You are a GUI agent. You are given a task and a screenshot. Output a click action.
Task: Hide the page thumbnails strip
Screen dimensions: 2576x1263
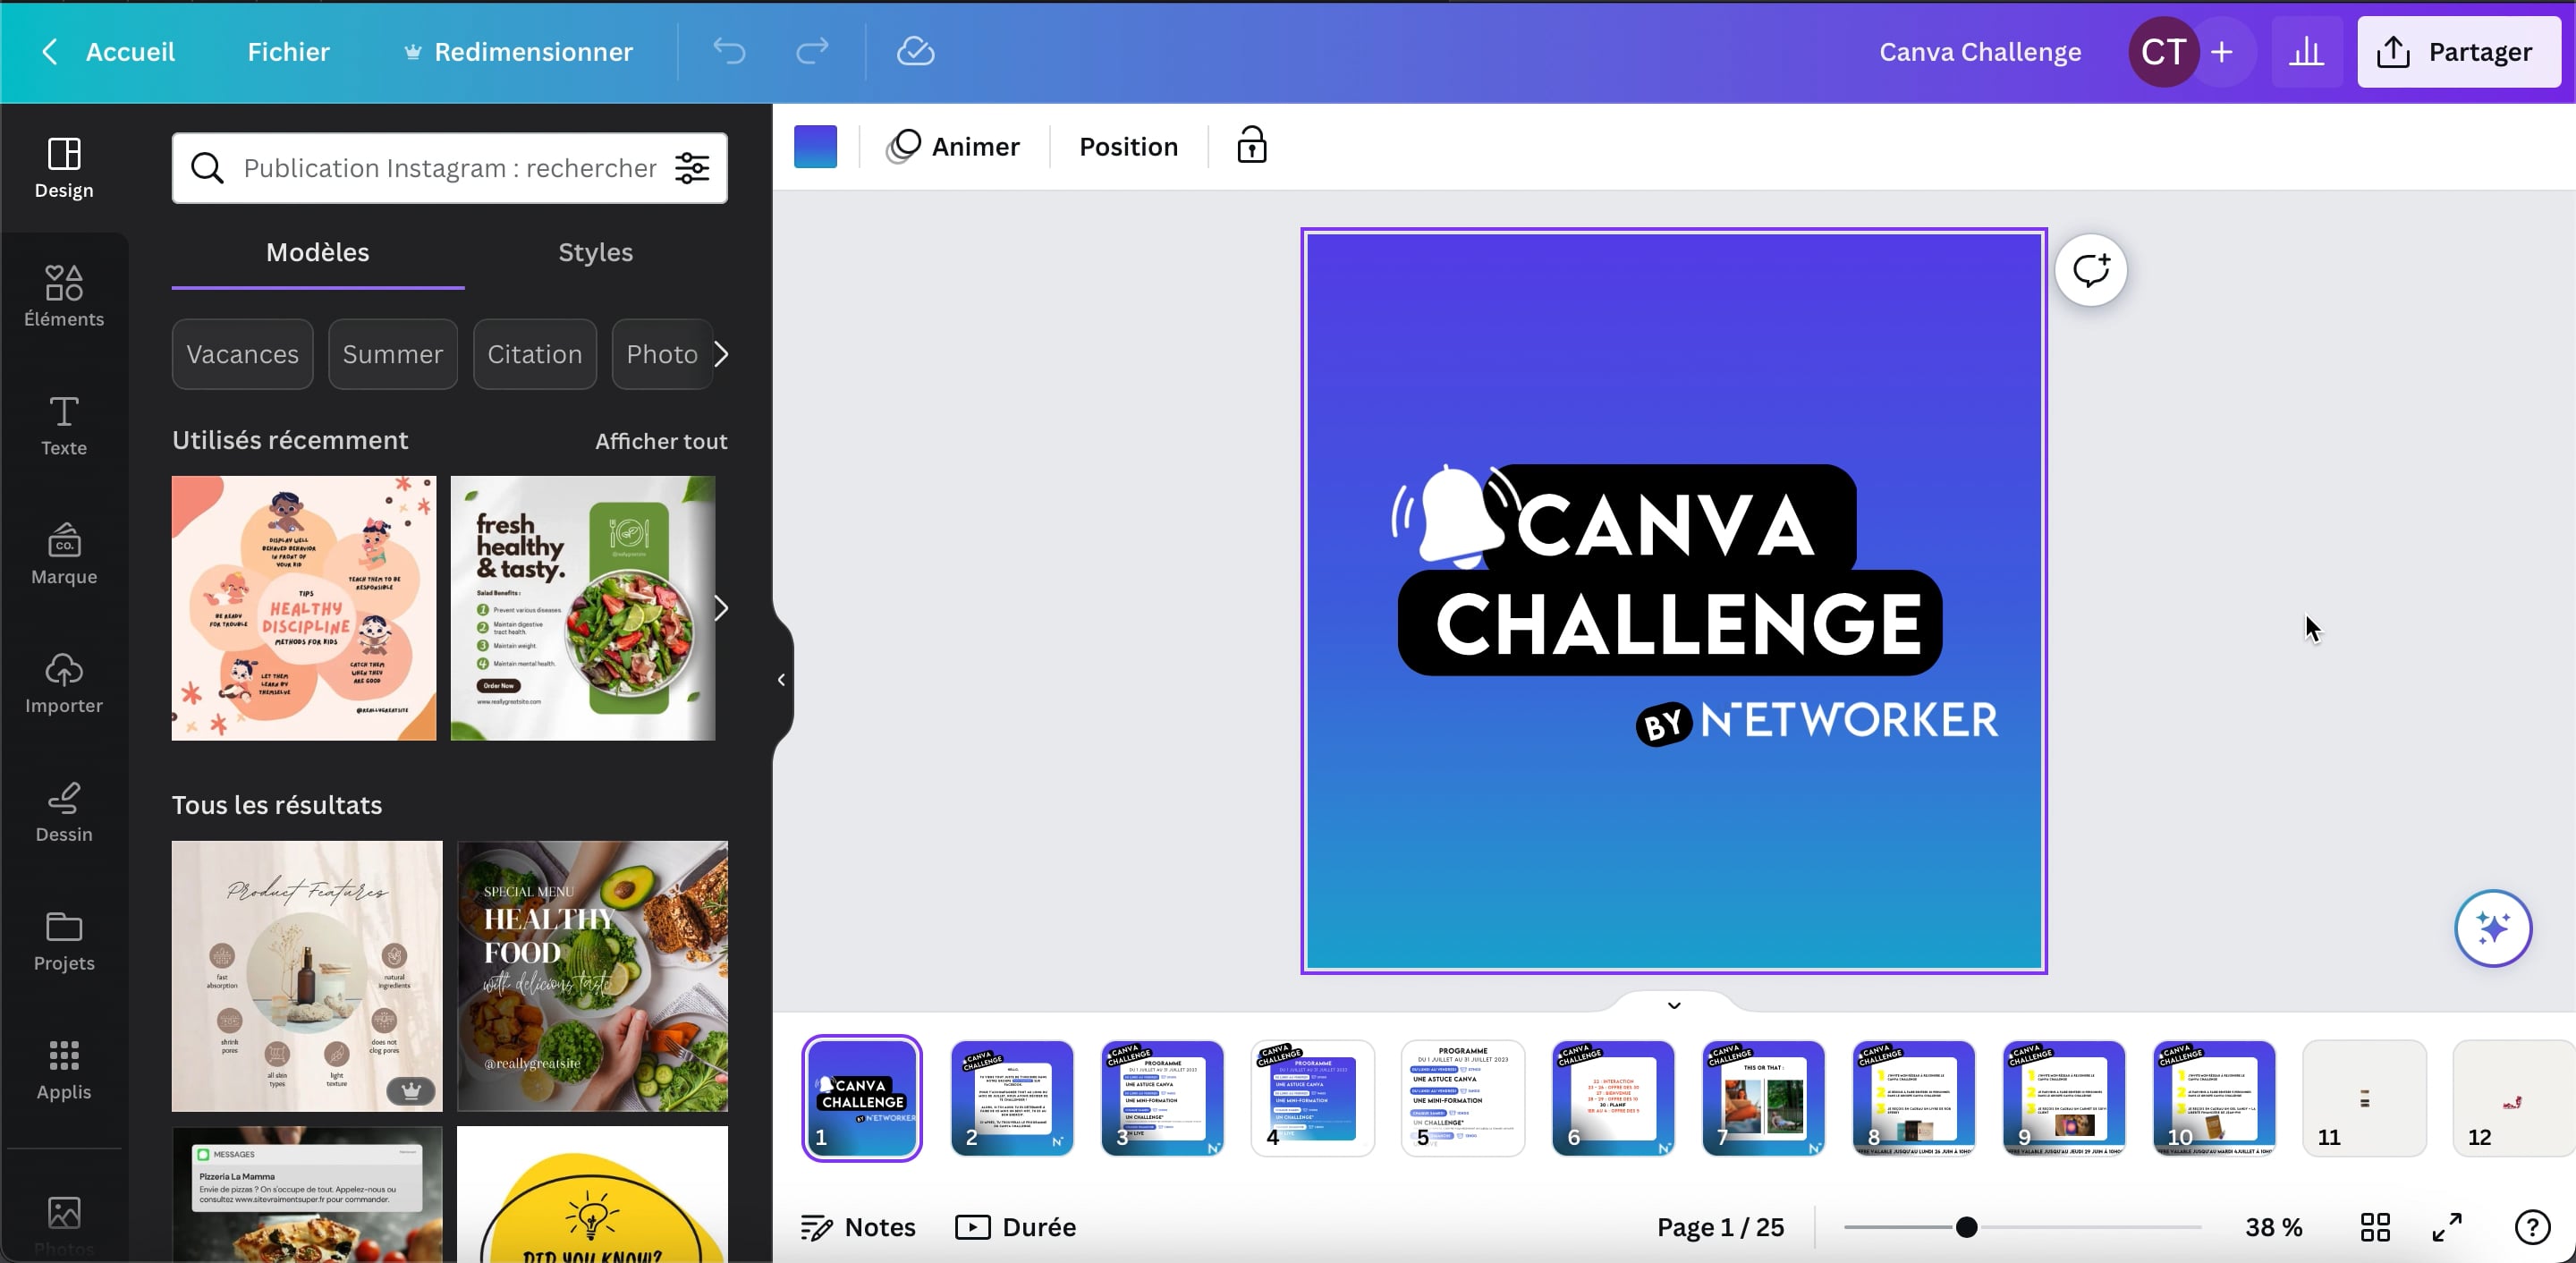pyautogui.click(x=1674, y=1005)
